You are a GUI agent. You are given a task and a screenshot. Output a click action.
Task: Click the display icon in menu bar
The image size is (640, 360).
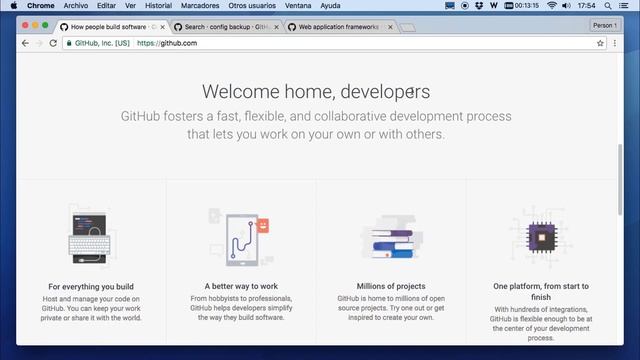click(450, 6)
